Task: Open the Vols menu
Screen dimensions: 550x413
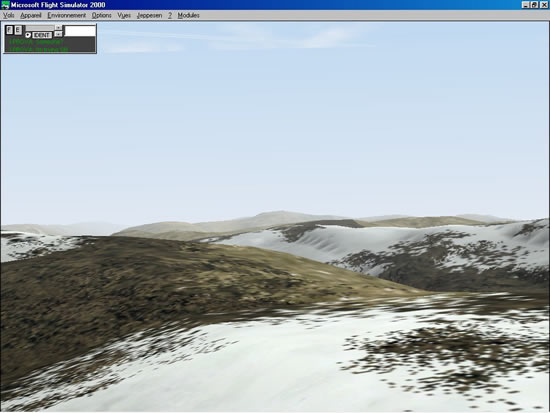Action: (x=8, y=15)
